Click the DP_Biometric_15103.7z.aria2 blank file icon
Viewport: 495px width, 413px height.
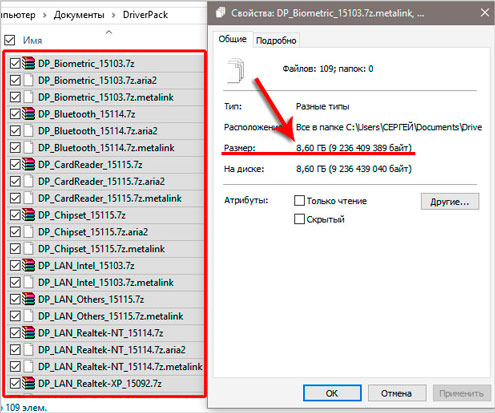[x=29, y=80]
